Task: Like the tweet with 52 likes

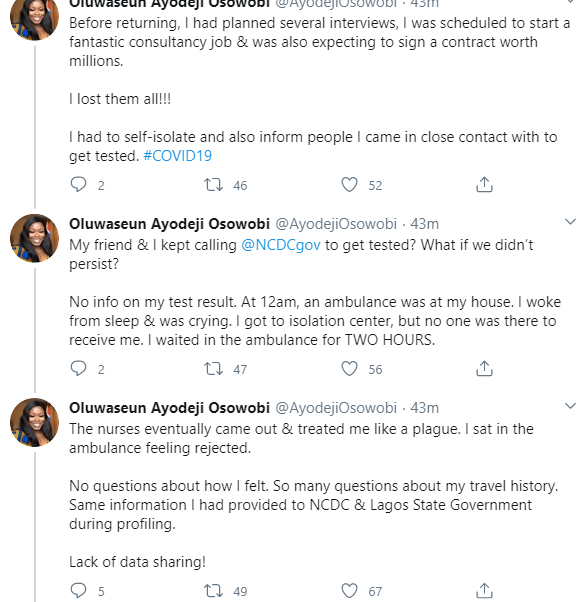Action: click(x=349, y=185)
